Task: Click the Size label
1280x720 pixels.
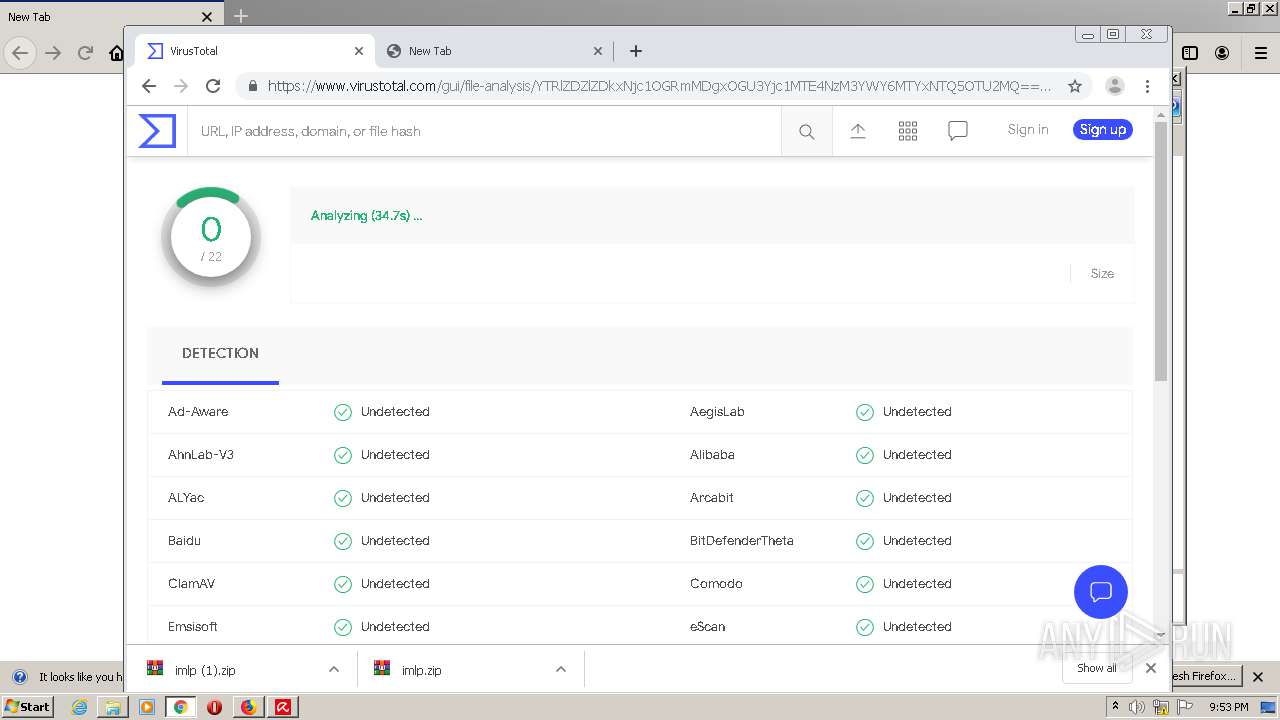Action: pyautogui.click(x=1102, y=273)
